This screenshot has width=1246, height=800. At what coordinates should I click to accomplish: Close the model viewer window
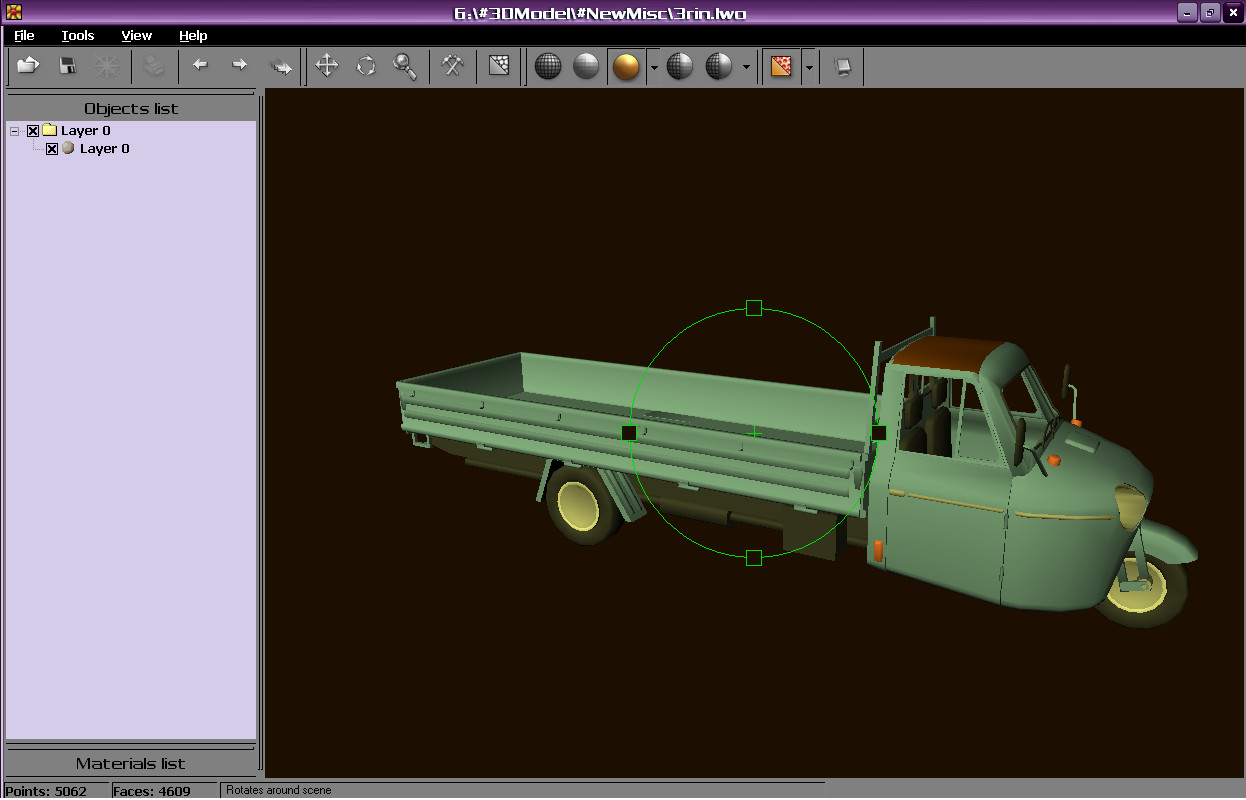1232,12
